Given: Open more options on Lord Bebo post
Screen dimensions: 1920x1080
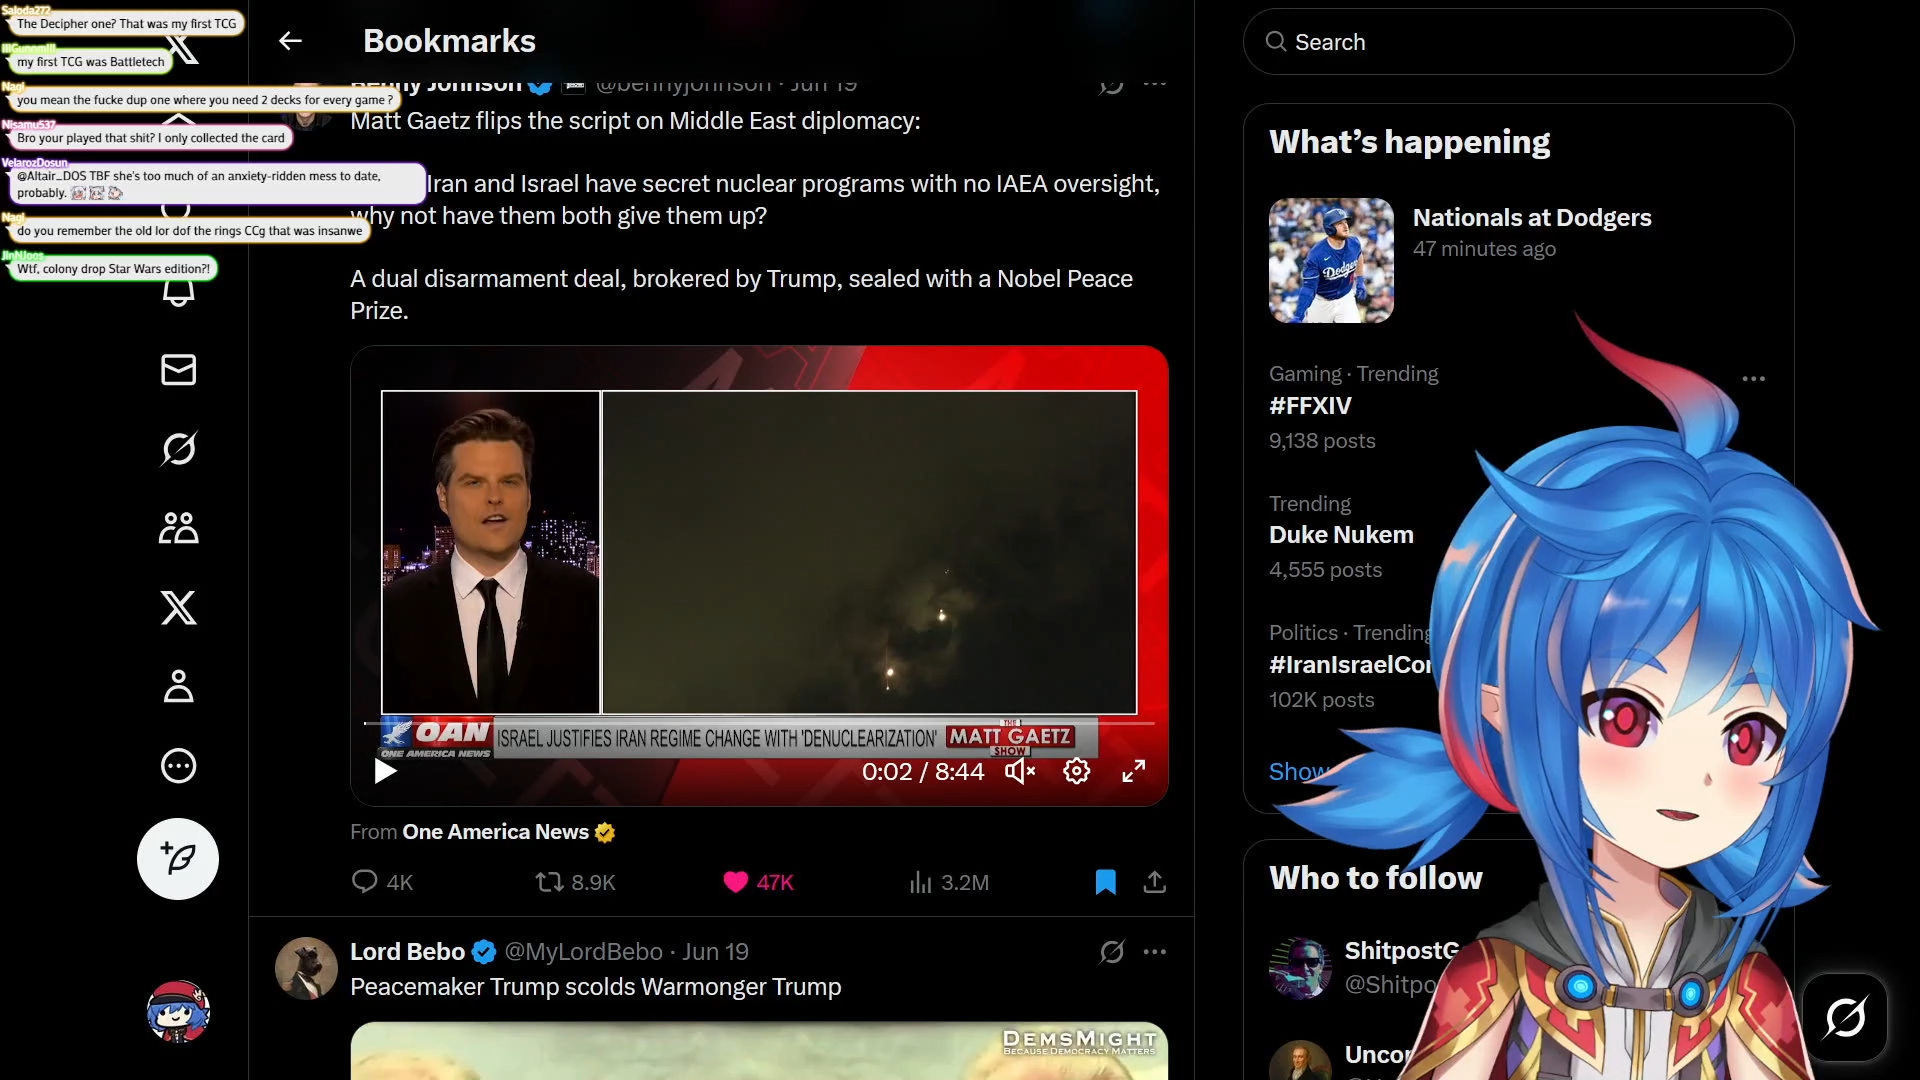Looking at the screenshot, I should pos(1154,952).
